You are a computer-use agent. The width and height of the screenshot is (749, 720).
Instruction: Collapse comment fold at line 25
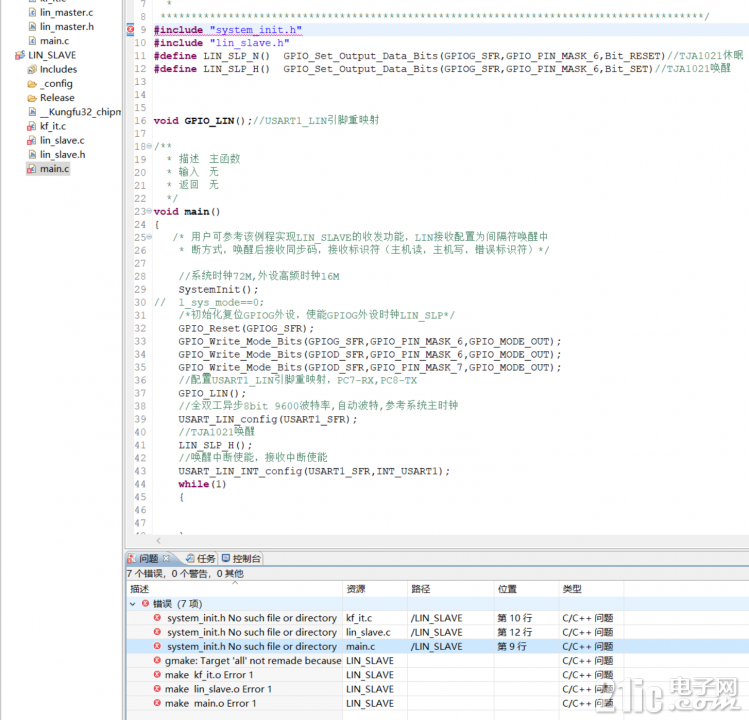click(x=149, y=236)
